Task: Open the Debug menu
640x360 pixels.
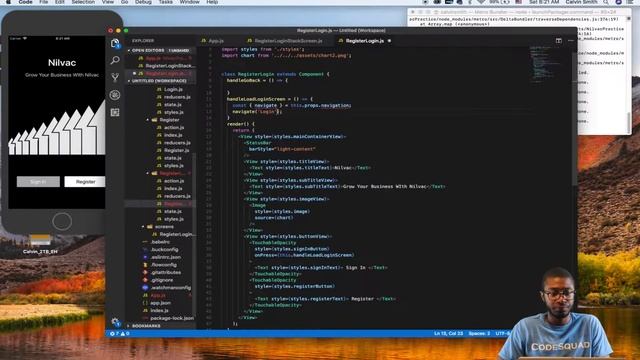Action: [143, 2]
